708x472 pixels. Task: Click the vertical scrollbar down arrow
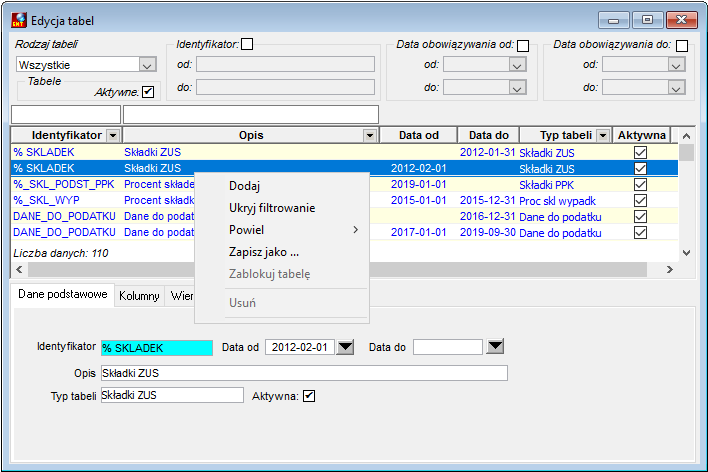pos(686,253)
